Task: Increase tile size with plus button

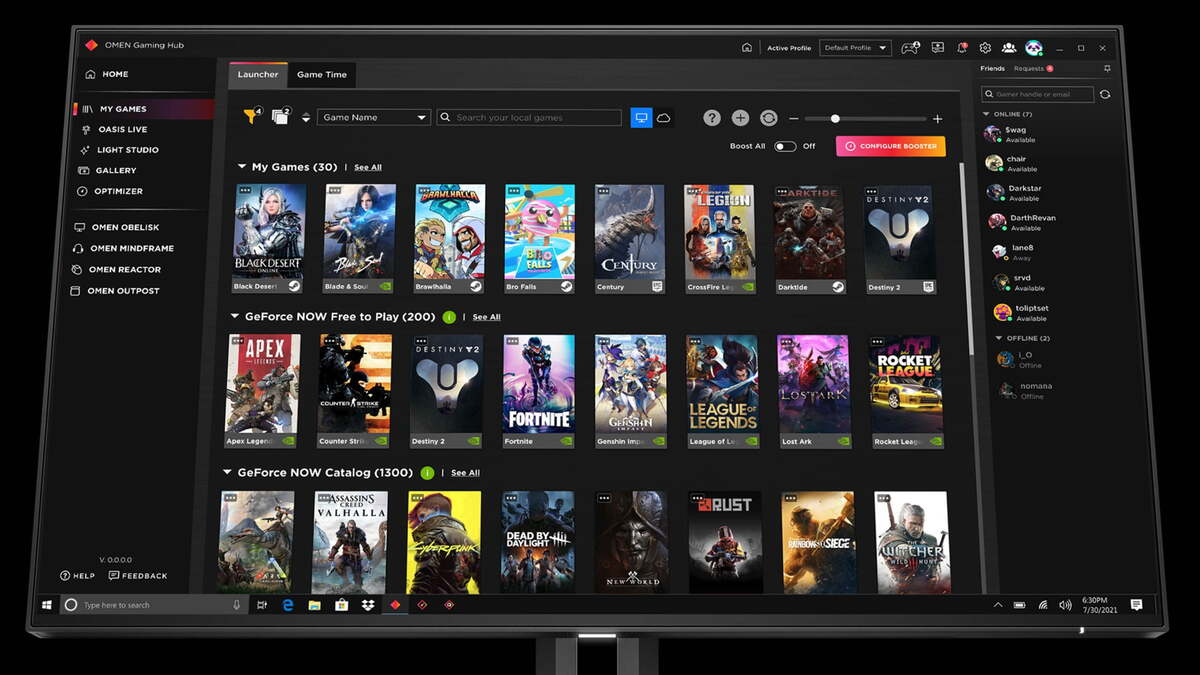Action: click(937, 119)
